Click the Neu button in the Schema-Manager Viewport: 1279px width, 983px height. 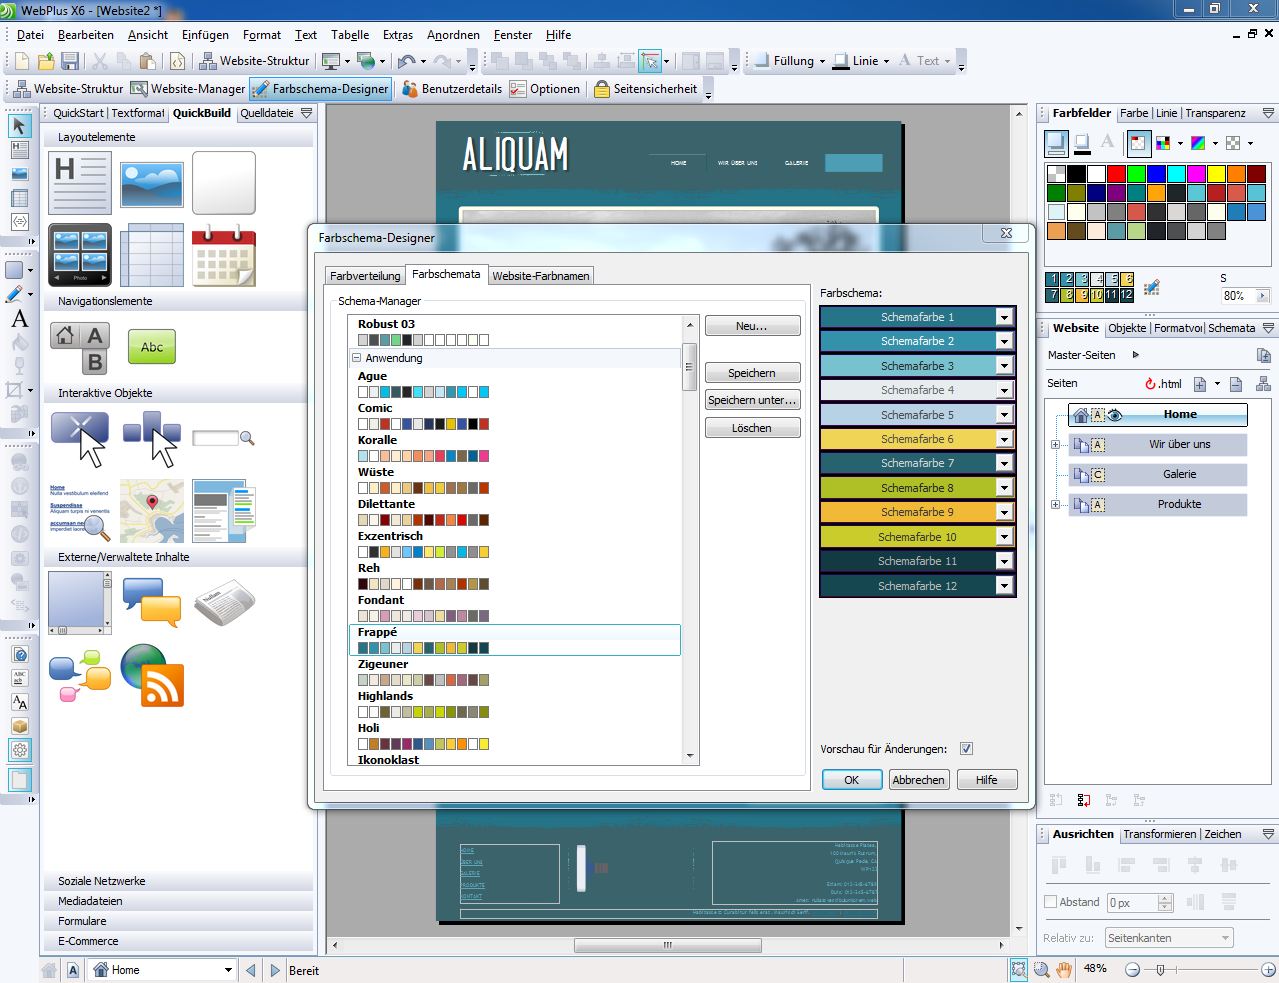[x=752, y=325]
